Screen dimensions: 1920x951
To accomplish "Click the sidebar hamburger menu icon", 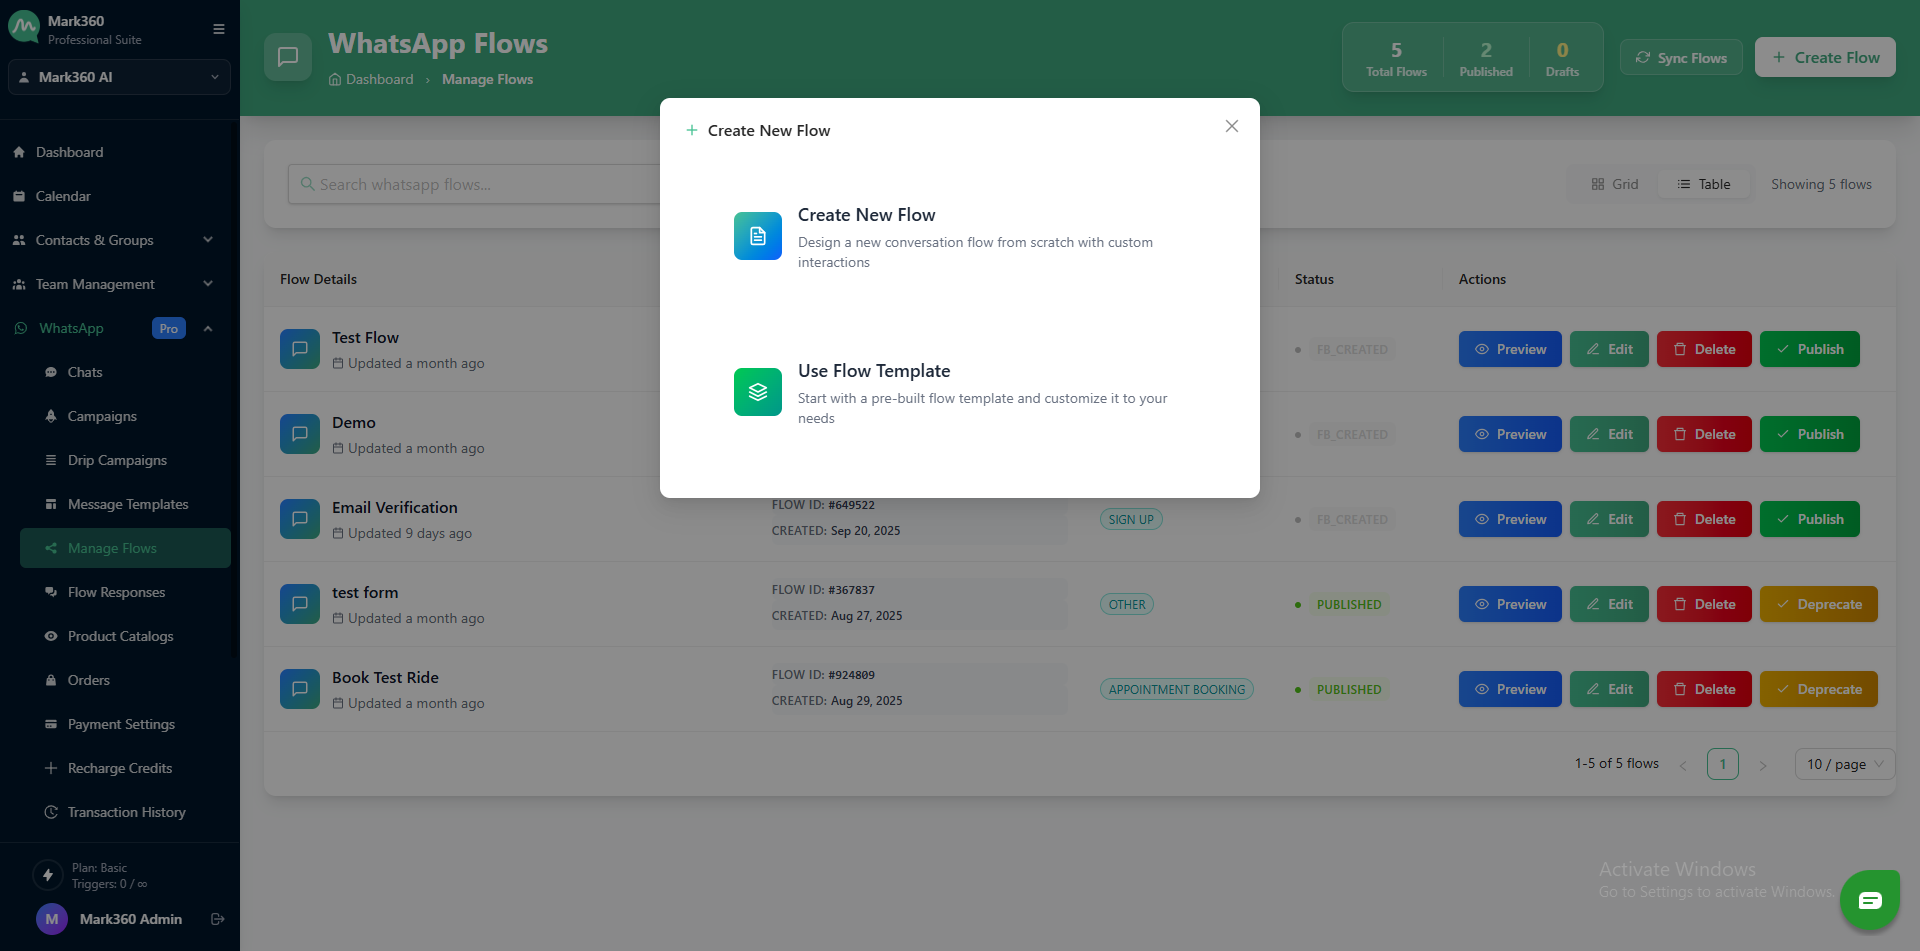I will [219, 29].
